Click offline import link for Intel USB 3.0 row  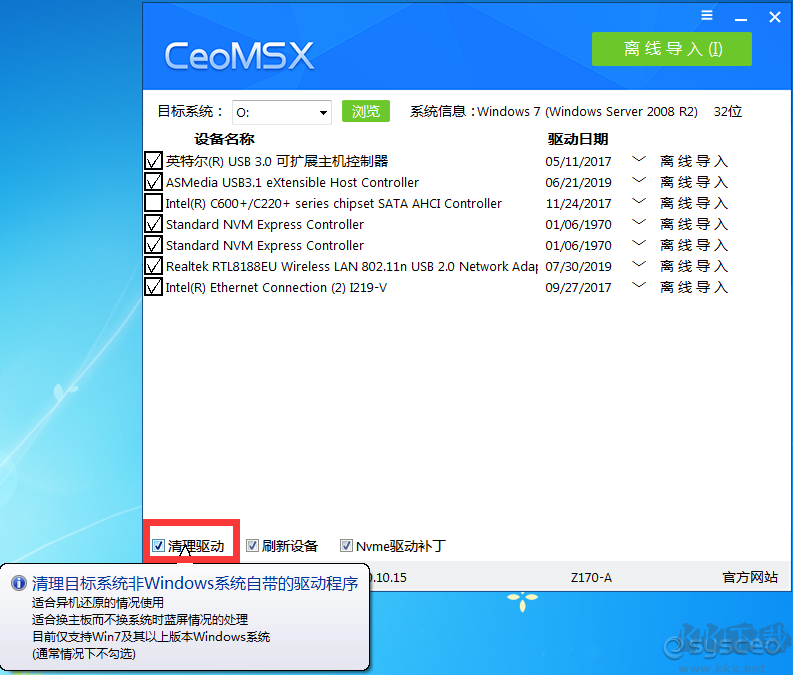tap(694, 161)
